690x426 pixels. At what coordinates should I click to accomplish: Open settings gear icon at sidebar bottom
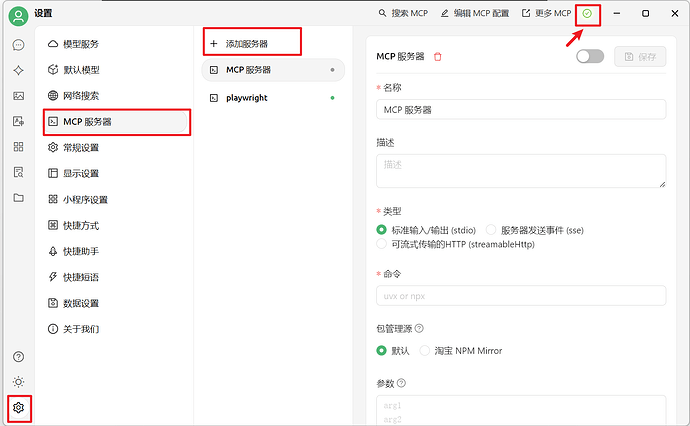click(18, 408)
